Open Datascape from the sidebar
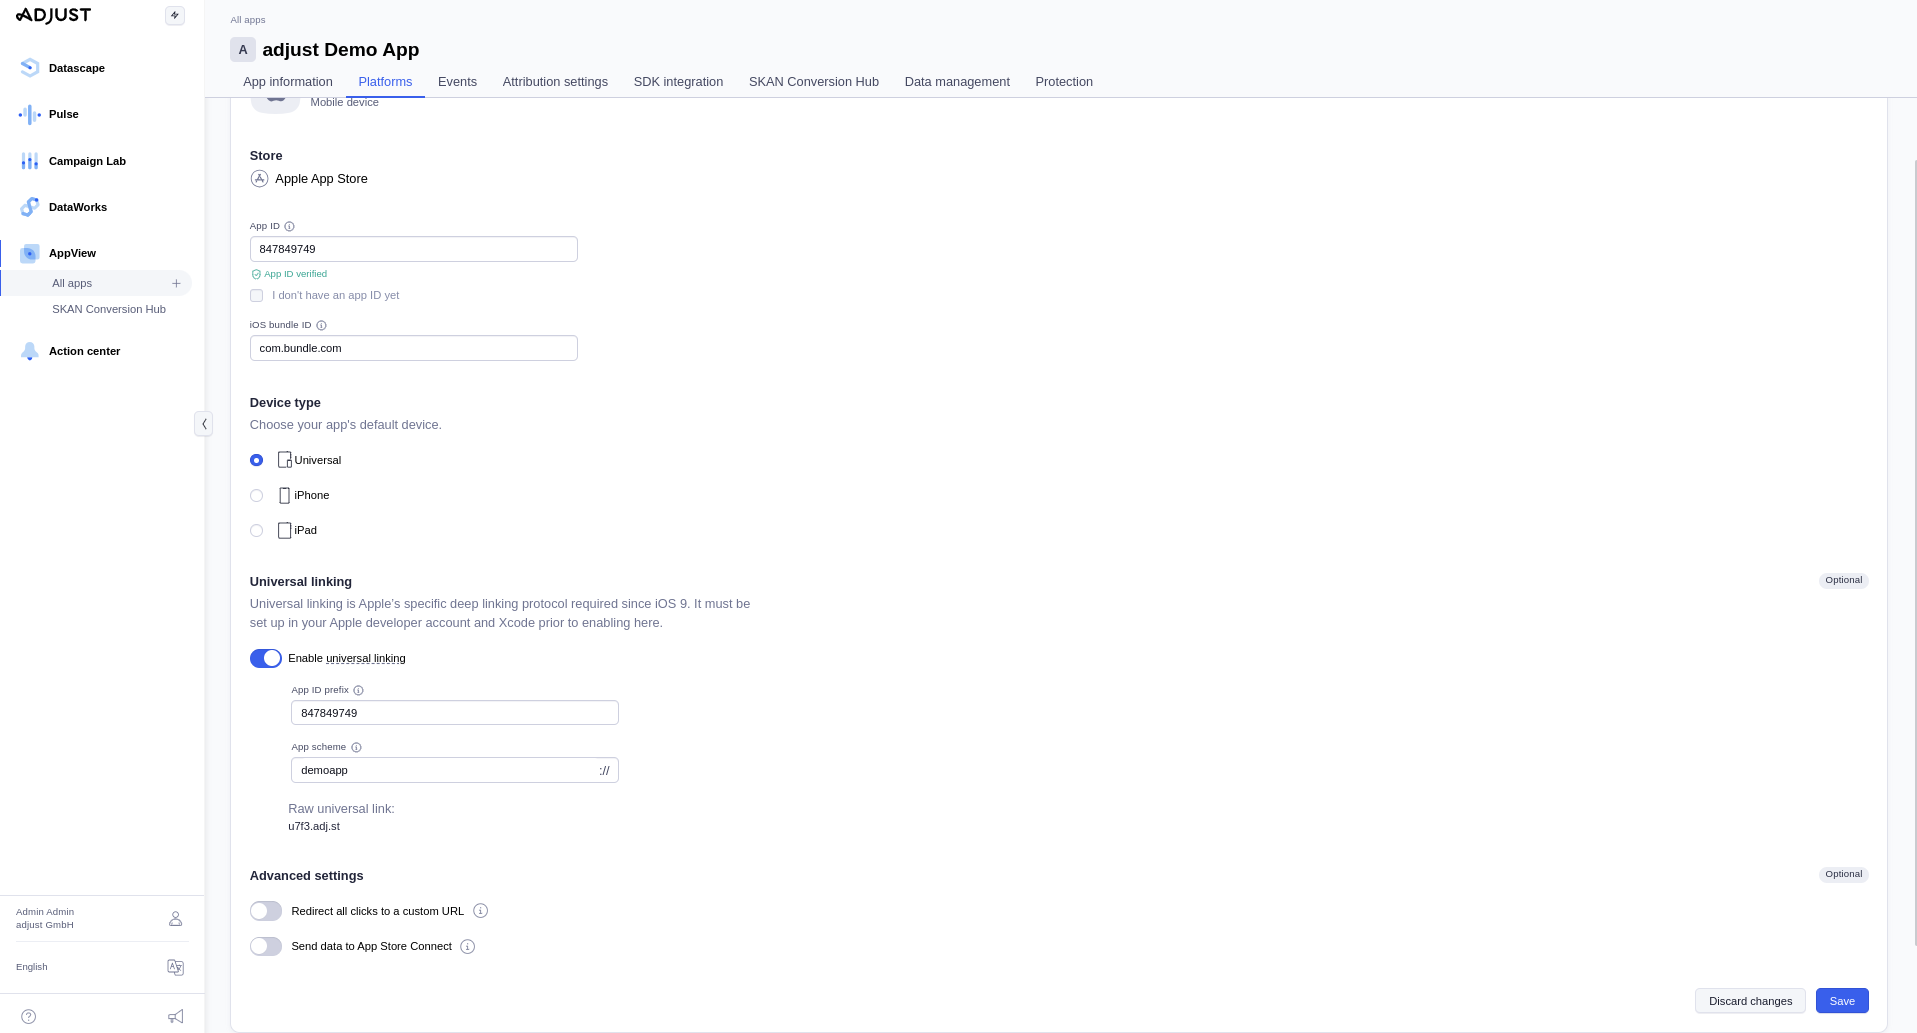The width and height of the screenshot is (1917, 1033). (x=77, y=68)
